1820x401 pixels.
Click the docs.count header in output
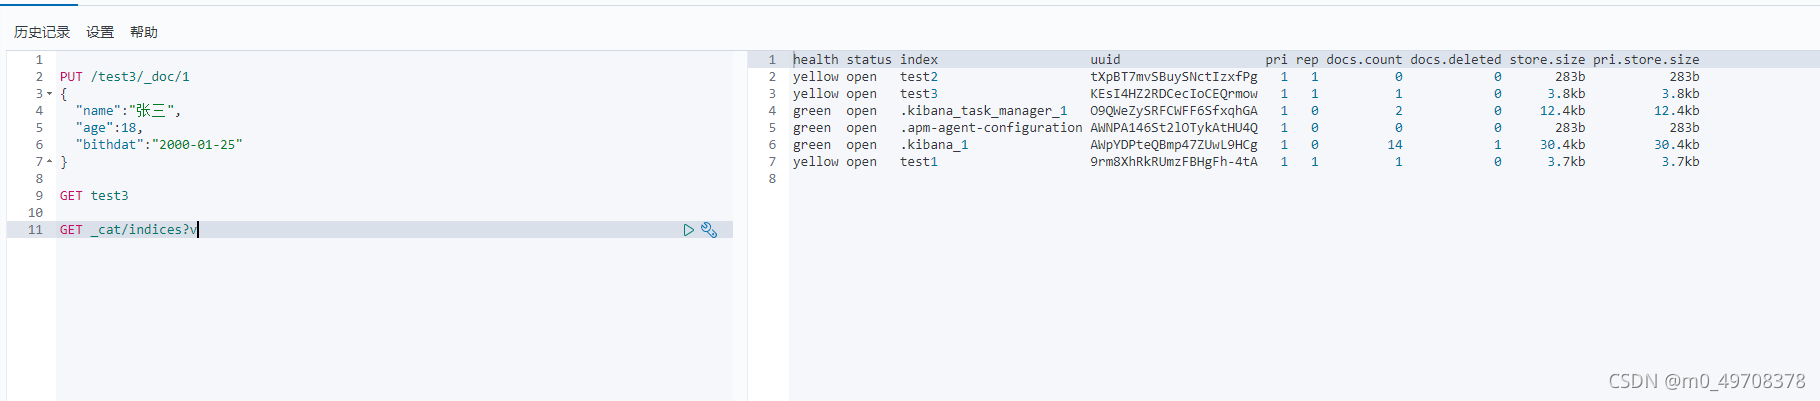1364,60
